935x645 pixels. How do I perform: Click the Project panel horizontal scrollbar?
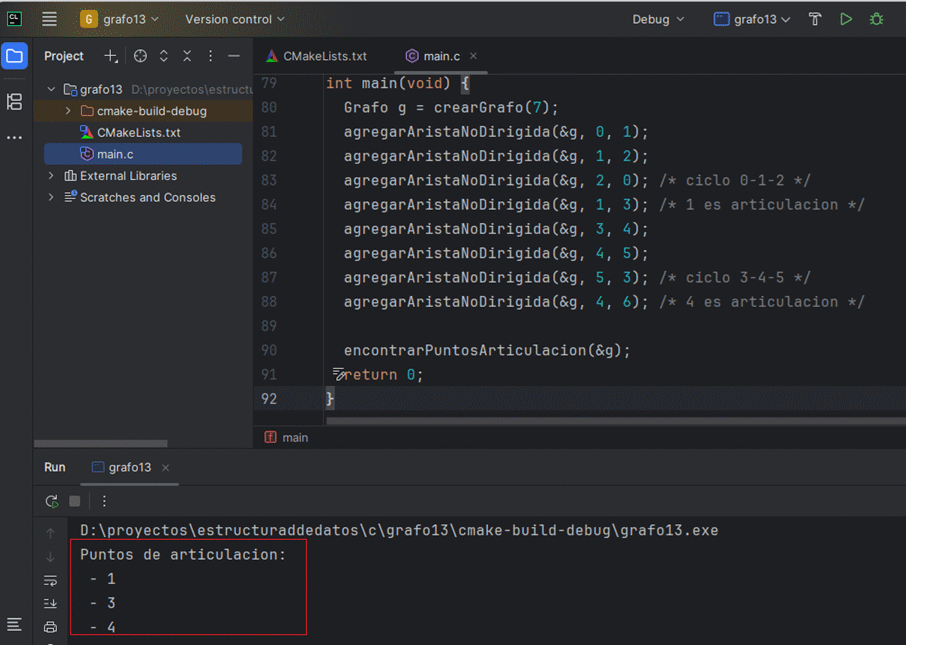pyautogui.click(x=100, y=443)
